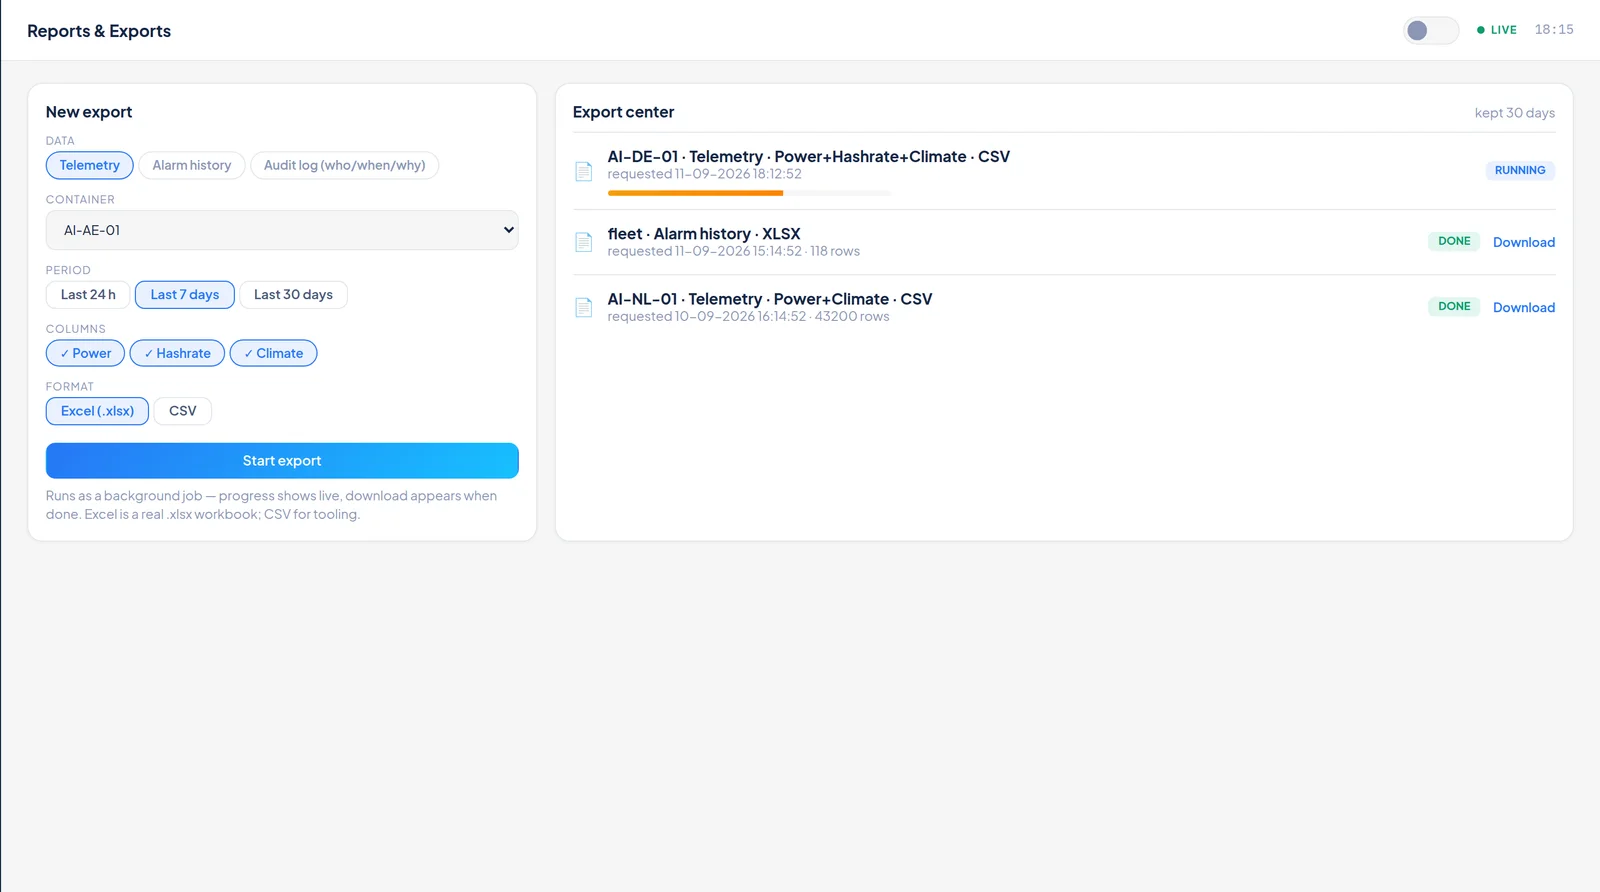This screenshot has width=1600, height=892.
Task: Uncheck the Hashrate column chip
Action: pyautogui.click(x=177, y=353)
